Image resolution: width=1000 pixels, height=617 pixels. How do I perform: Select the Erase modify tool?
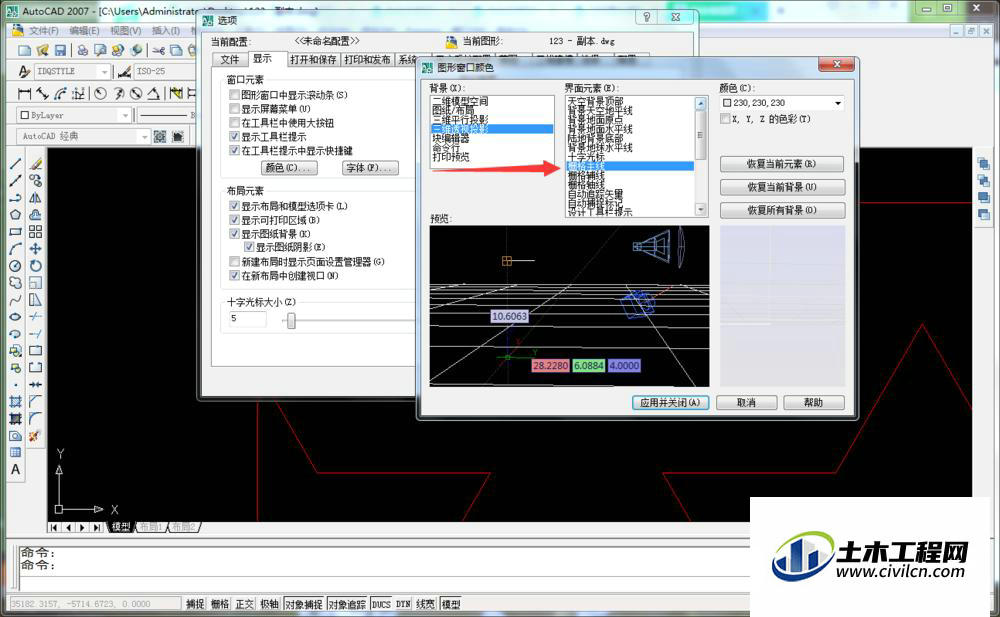(36, 164)
